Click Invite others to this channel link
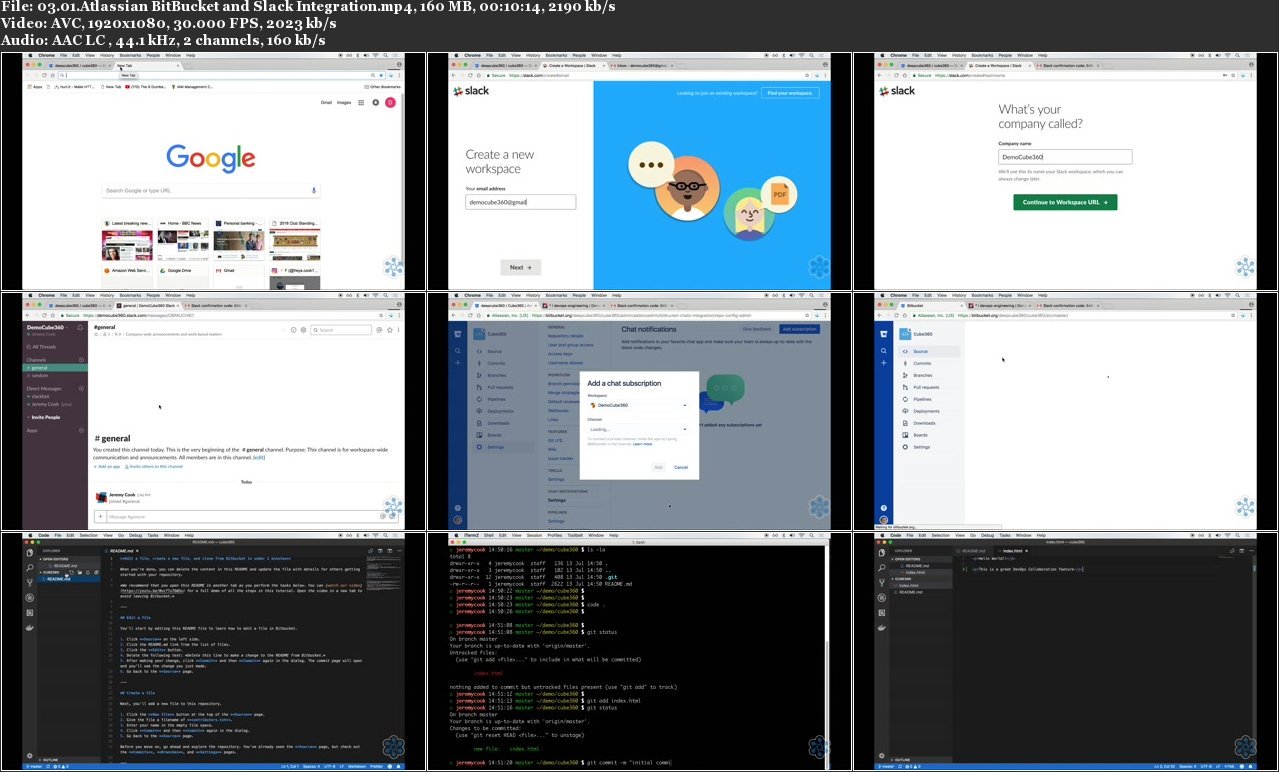This screenshot has width=1279, height=772. (x=154, y=466)
